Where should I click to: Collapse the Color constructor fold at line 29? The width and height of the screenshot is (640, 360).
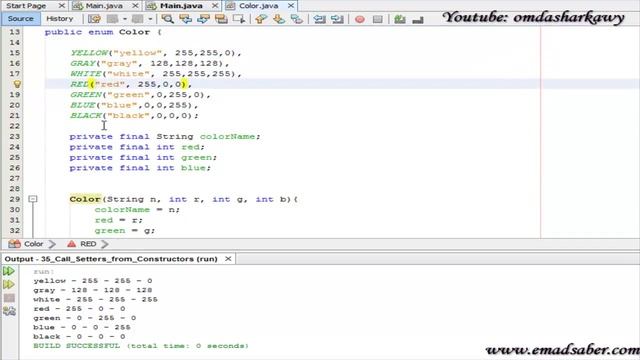point(33,199)
